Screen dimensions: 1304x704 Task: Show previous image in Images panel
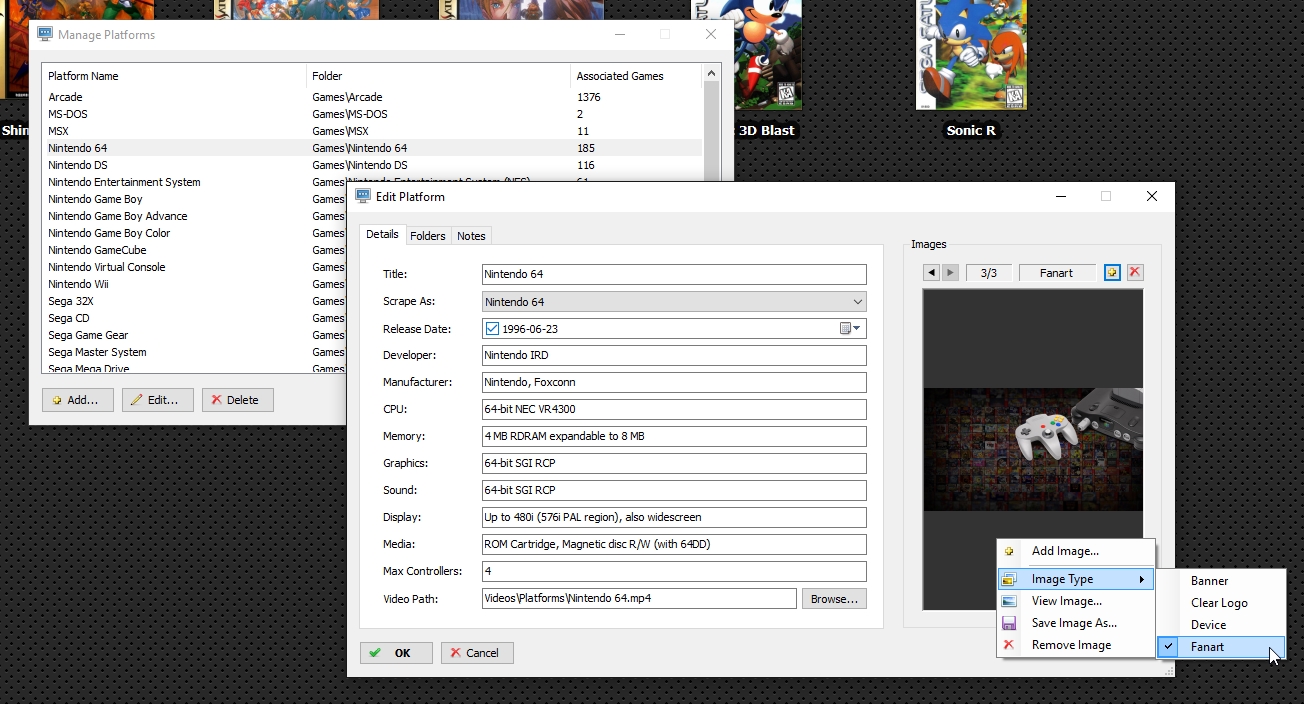pyautogui.click(x=931, y=273)
